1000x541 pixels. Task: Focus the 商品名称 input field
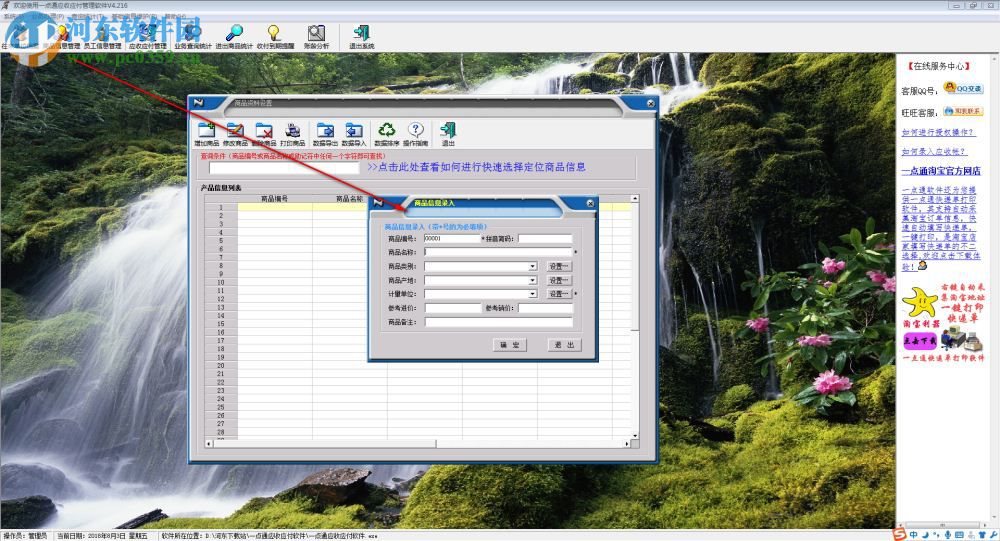pyautogui.click(x=498, y=253)
